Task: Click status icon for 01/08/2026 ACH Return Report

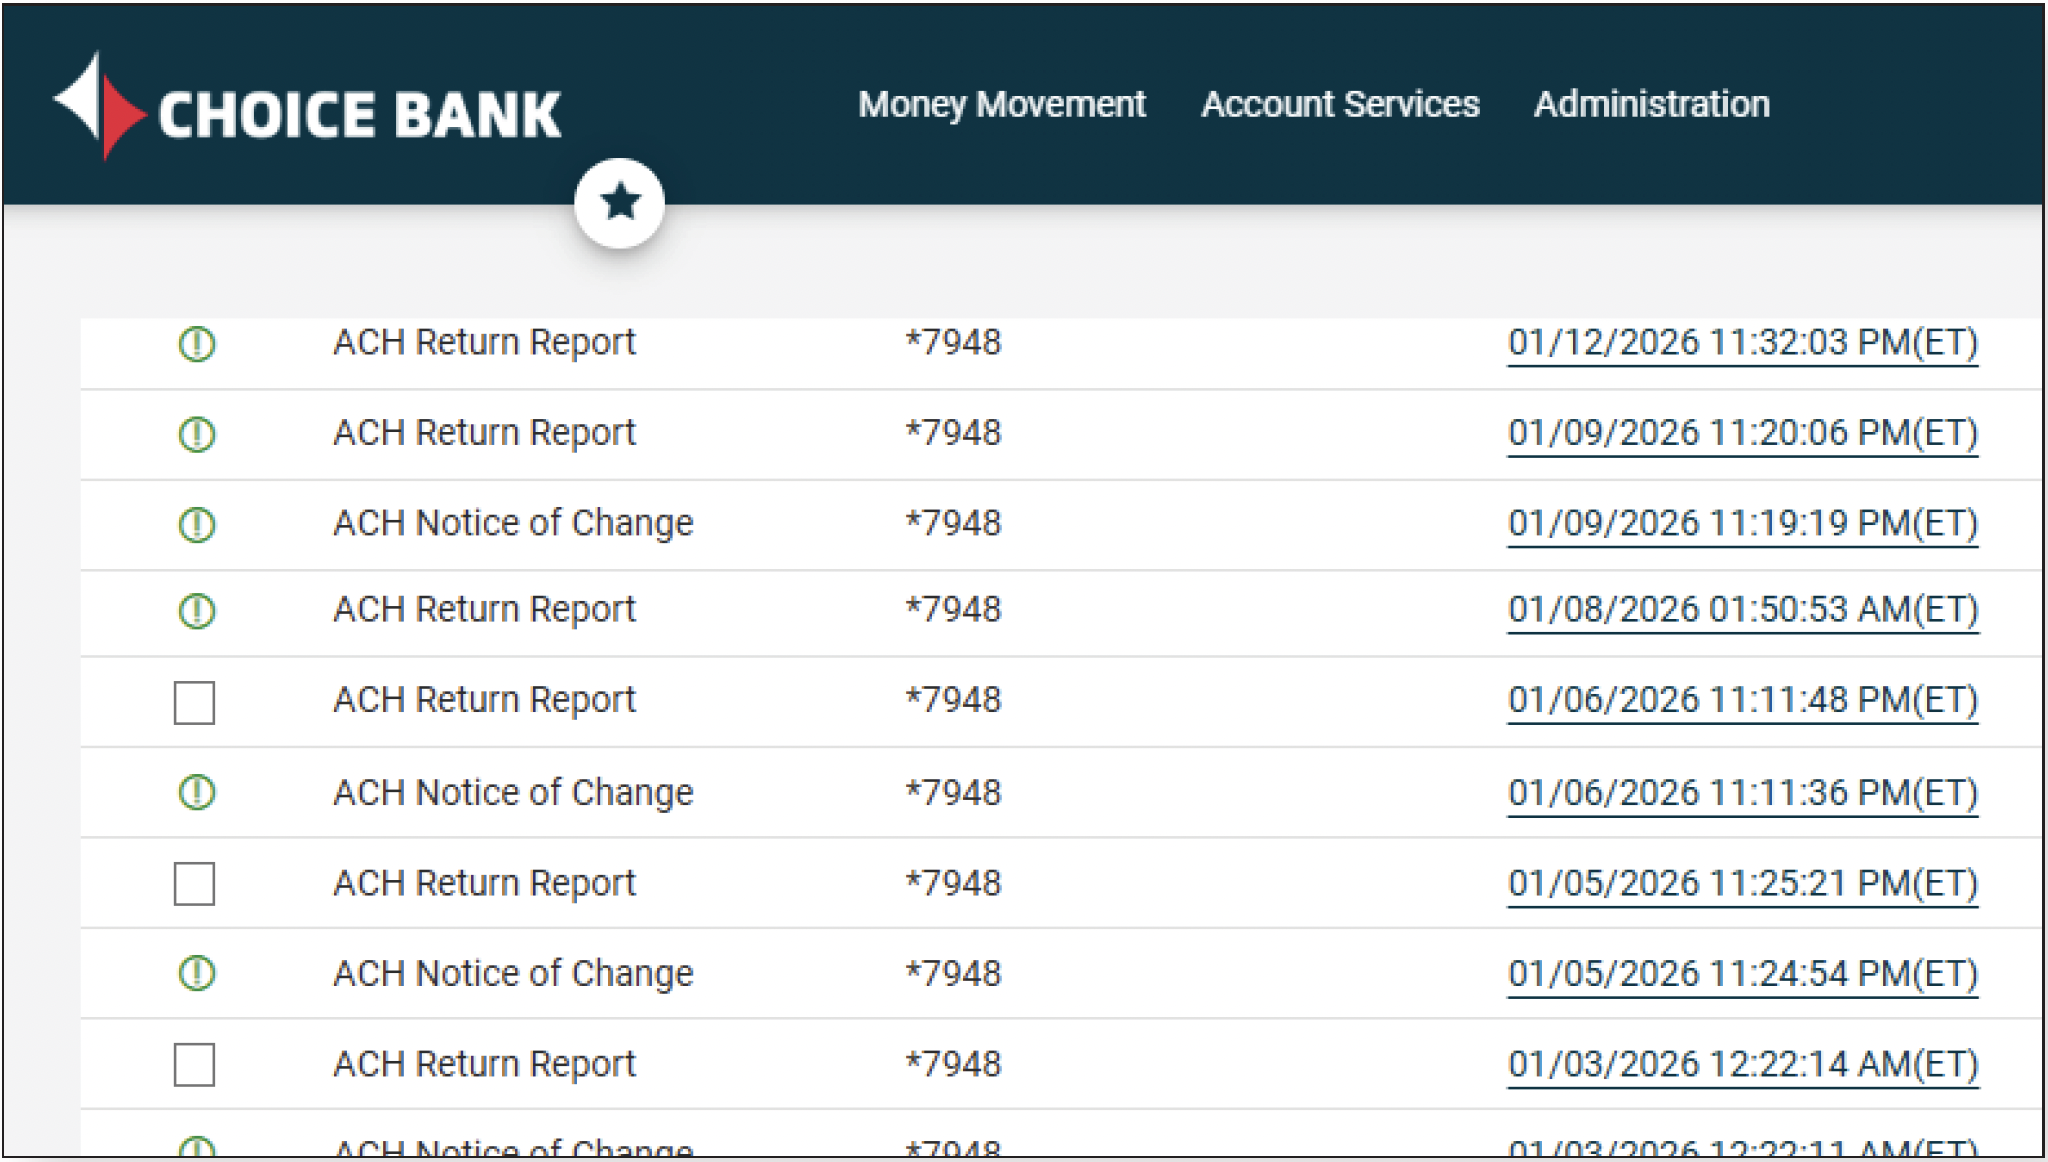Action: click(196, 610)
